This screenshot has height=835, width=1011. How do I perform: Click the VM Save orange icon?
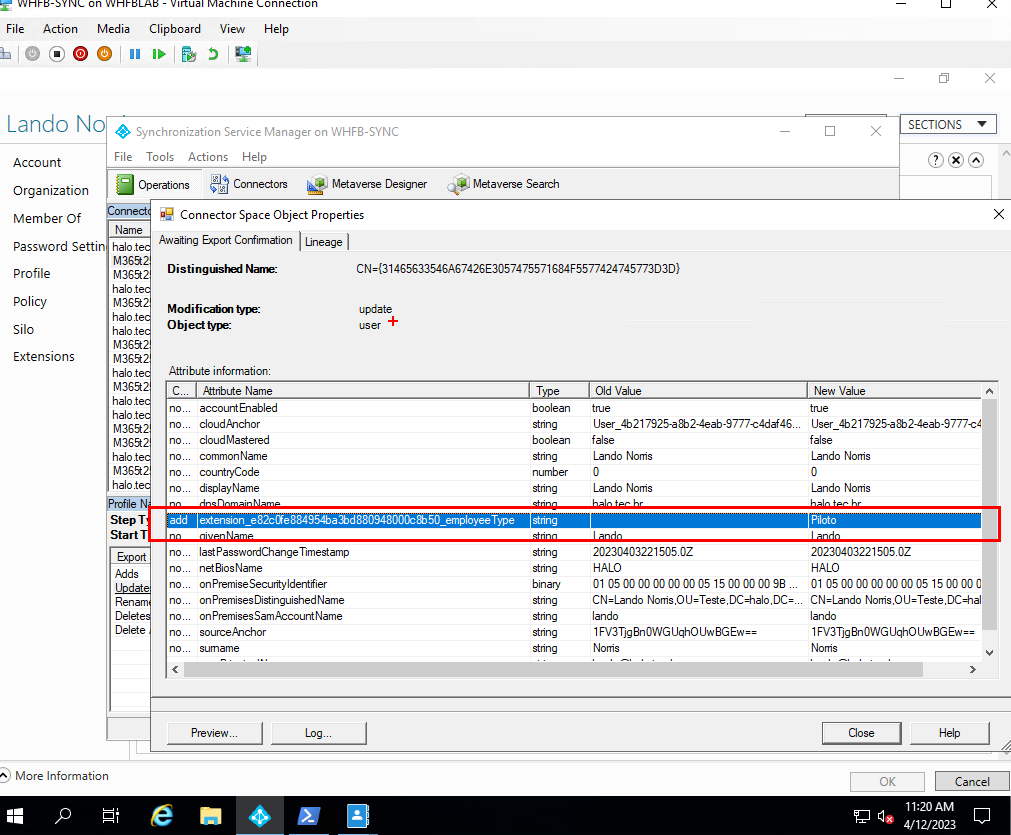[104, 54]
